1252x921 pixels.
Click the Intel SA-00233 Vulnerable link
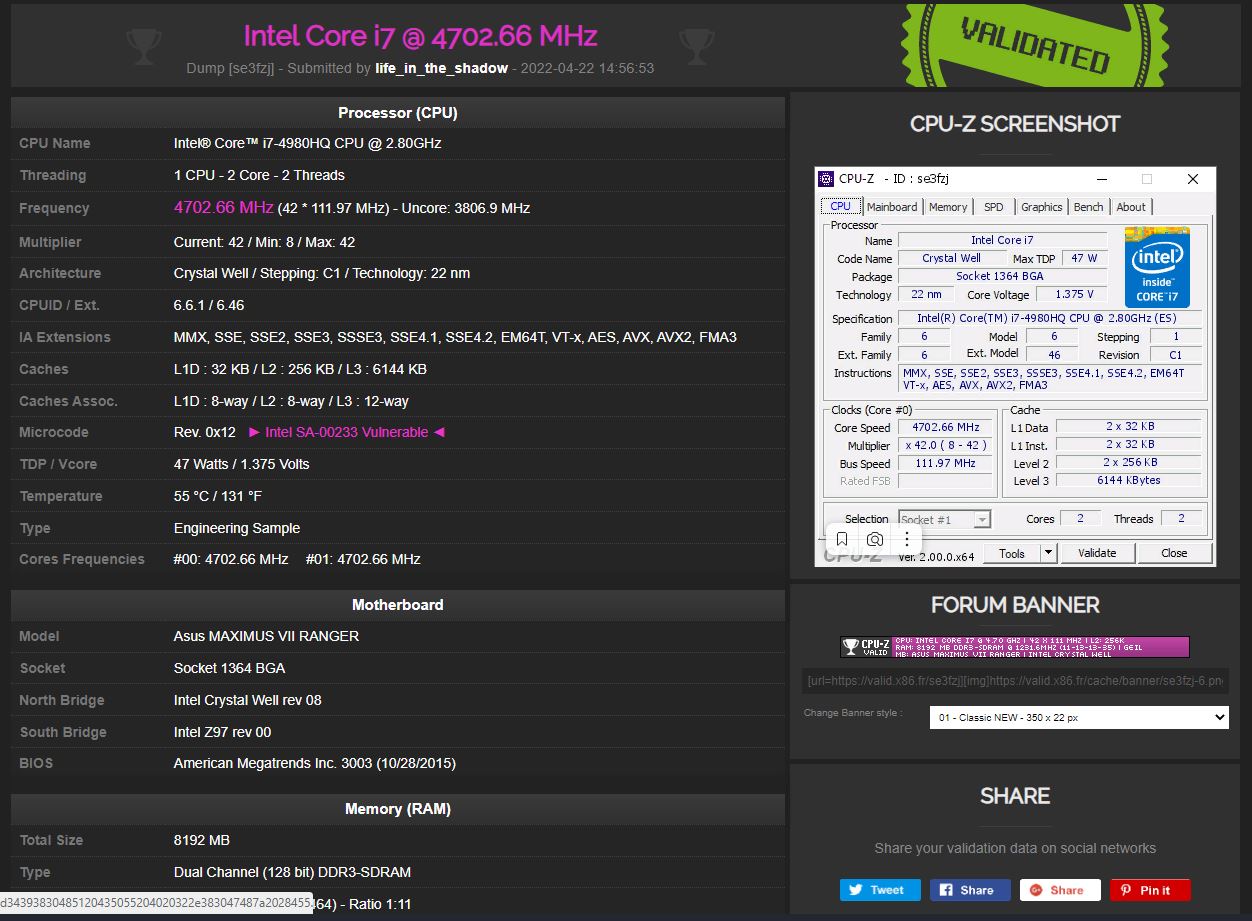pyautogui.click(x=346, y=432)
